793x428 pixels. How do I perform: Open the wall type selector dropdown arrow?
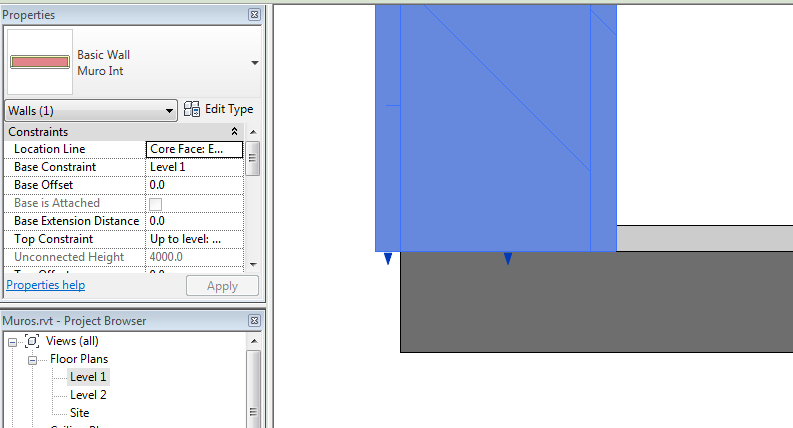pyautogui.click(x=255, y=63)
